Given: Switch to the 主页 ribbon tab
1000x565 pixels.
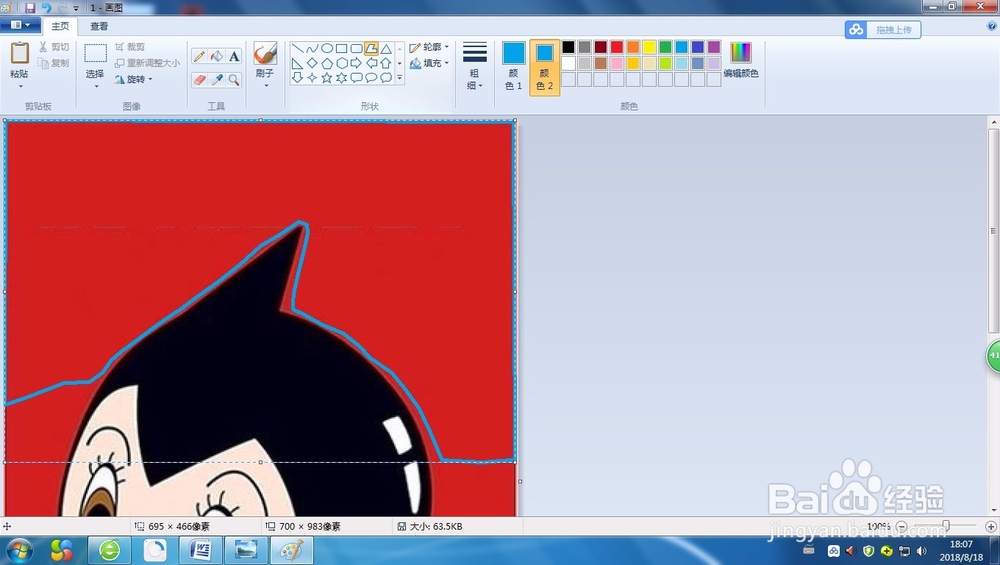Looking at the screenshot, I should [60, 26].
